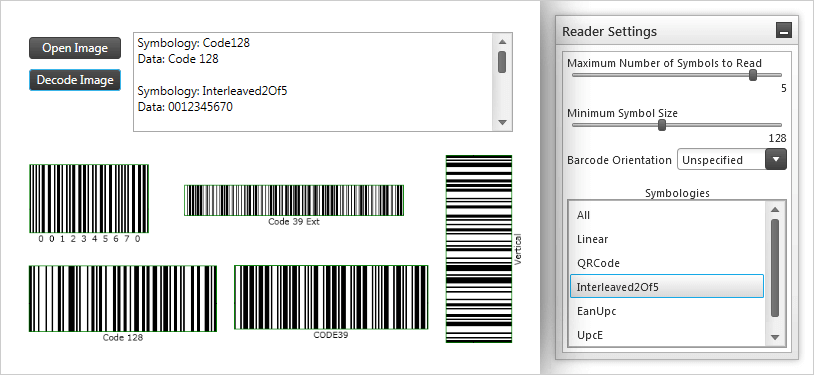Click the Maximum Number of Symbols slider thumb
This screenshot has height=375, width=814.
point(753,75)
